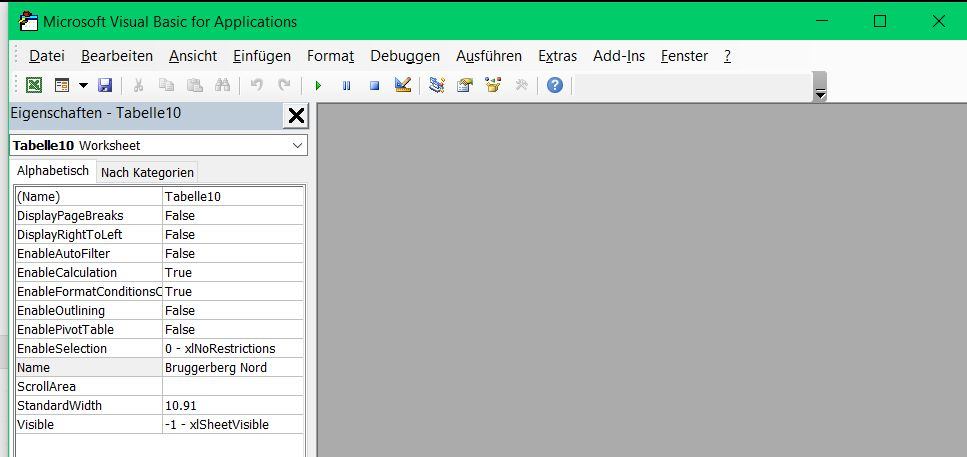Select the Visible property label

pos(89,425)
